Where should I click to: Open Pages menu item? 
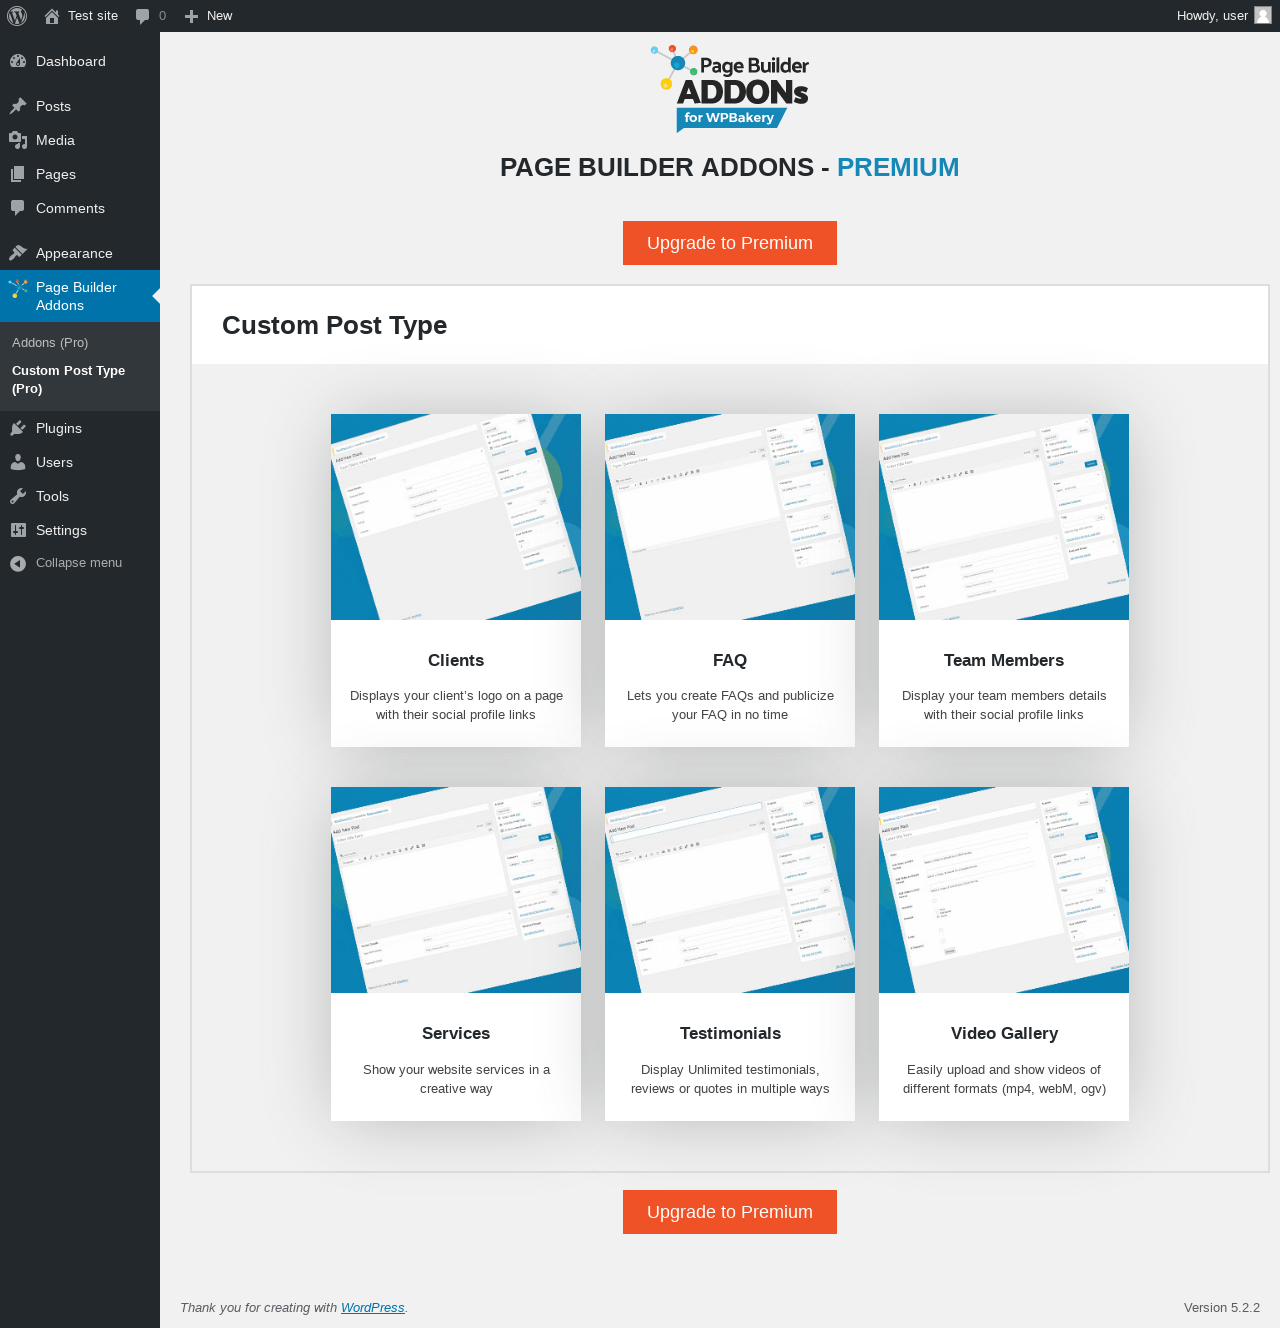tap(56, 174)
